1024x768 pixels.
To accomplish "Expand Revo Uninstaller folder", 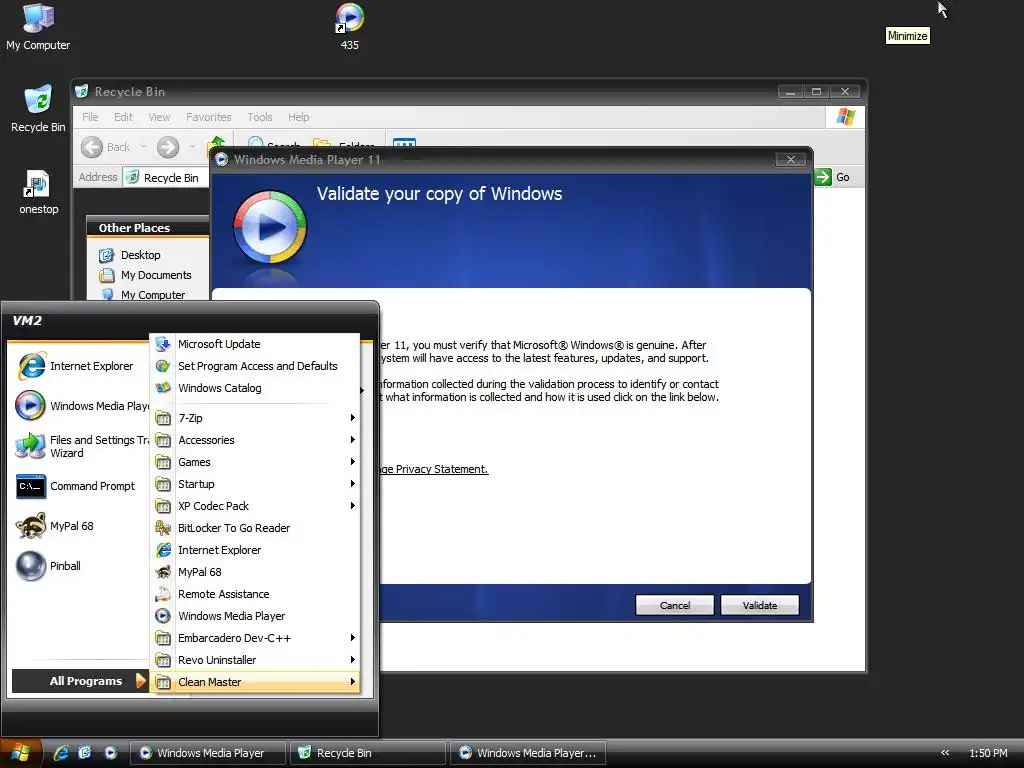I will (x=255, y=660).
